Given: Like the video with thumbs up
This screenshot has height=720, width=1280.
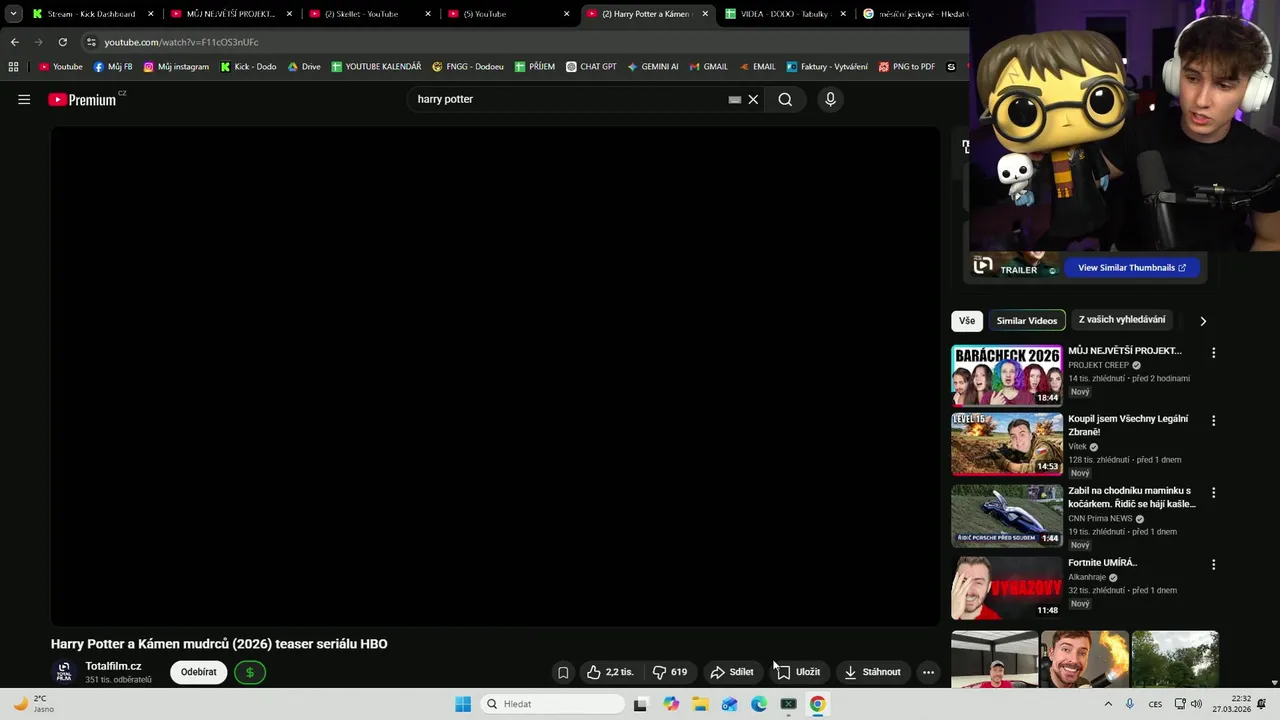Looking at the screenshot, I should click(610, 672).
